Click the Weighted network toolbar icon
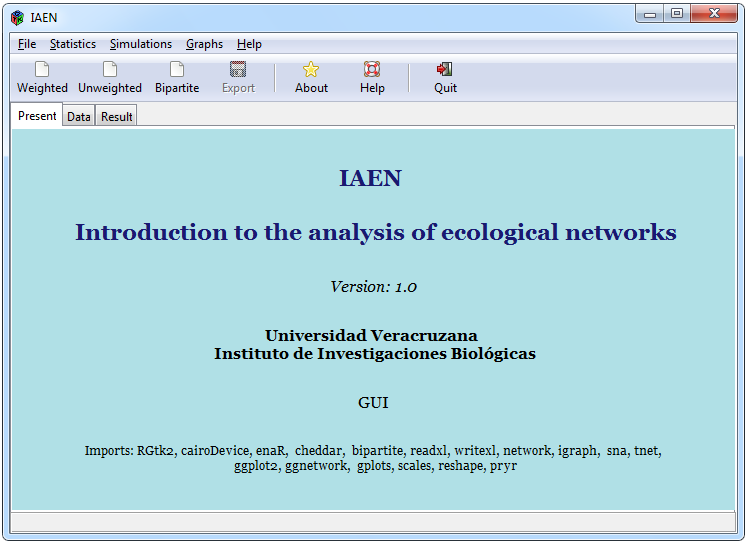This screenshot has height=543, width=746. [42, 69]
